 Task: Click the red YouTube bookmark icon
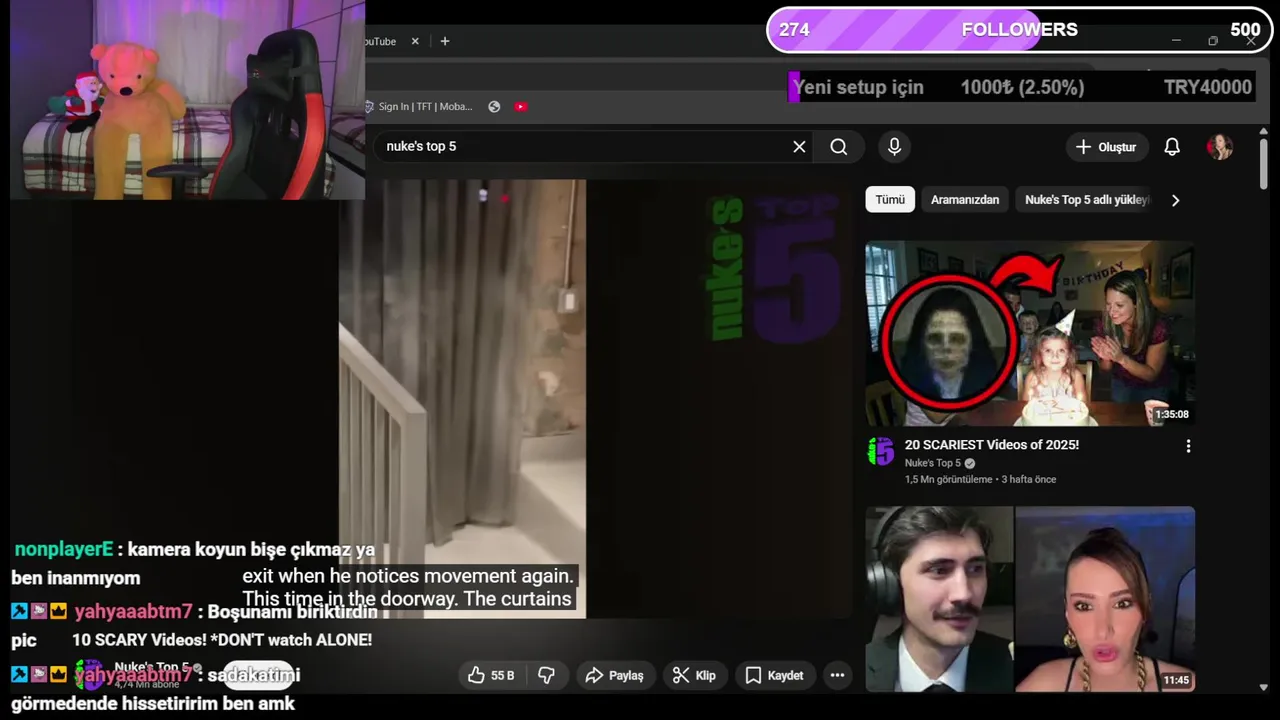coord(521,106)
